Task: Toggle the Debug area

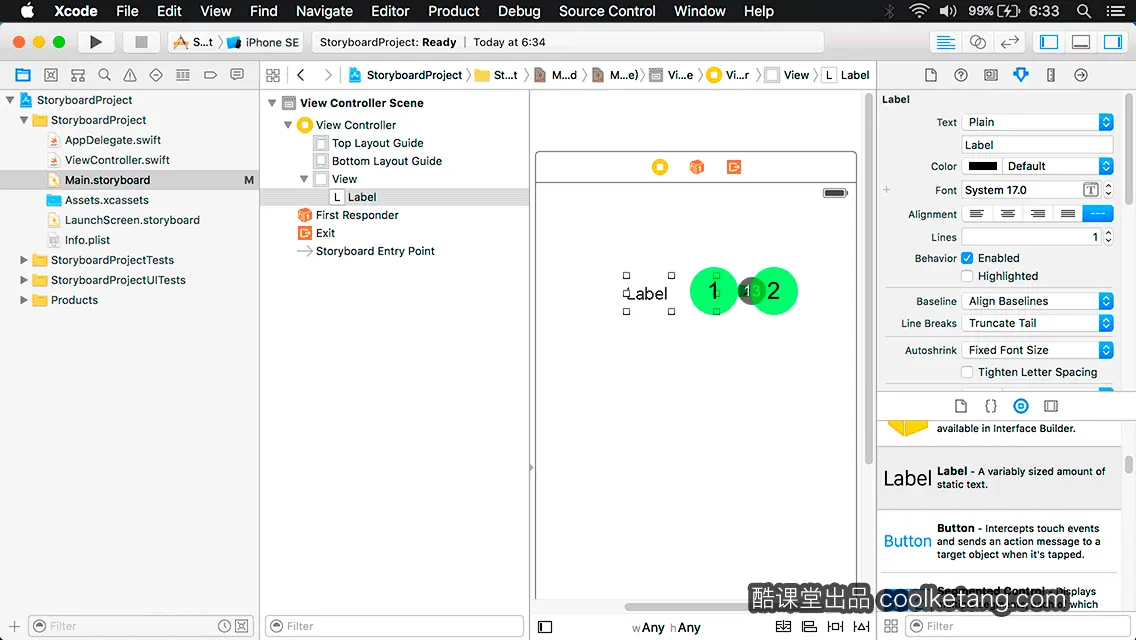Action: [1081, 42]
